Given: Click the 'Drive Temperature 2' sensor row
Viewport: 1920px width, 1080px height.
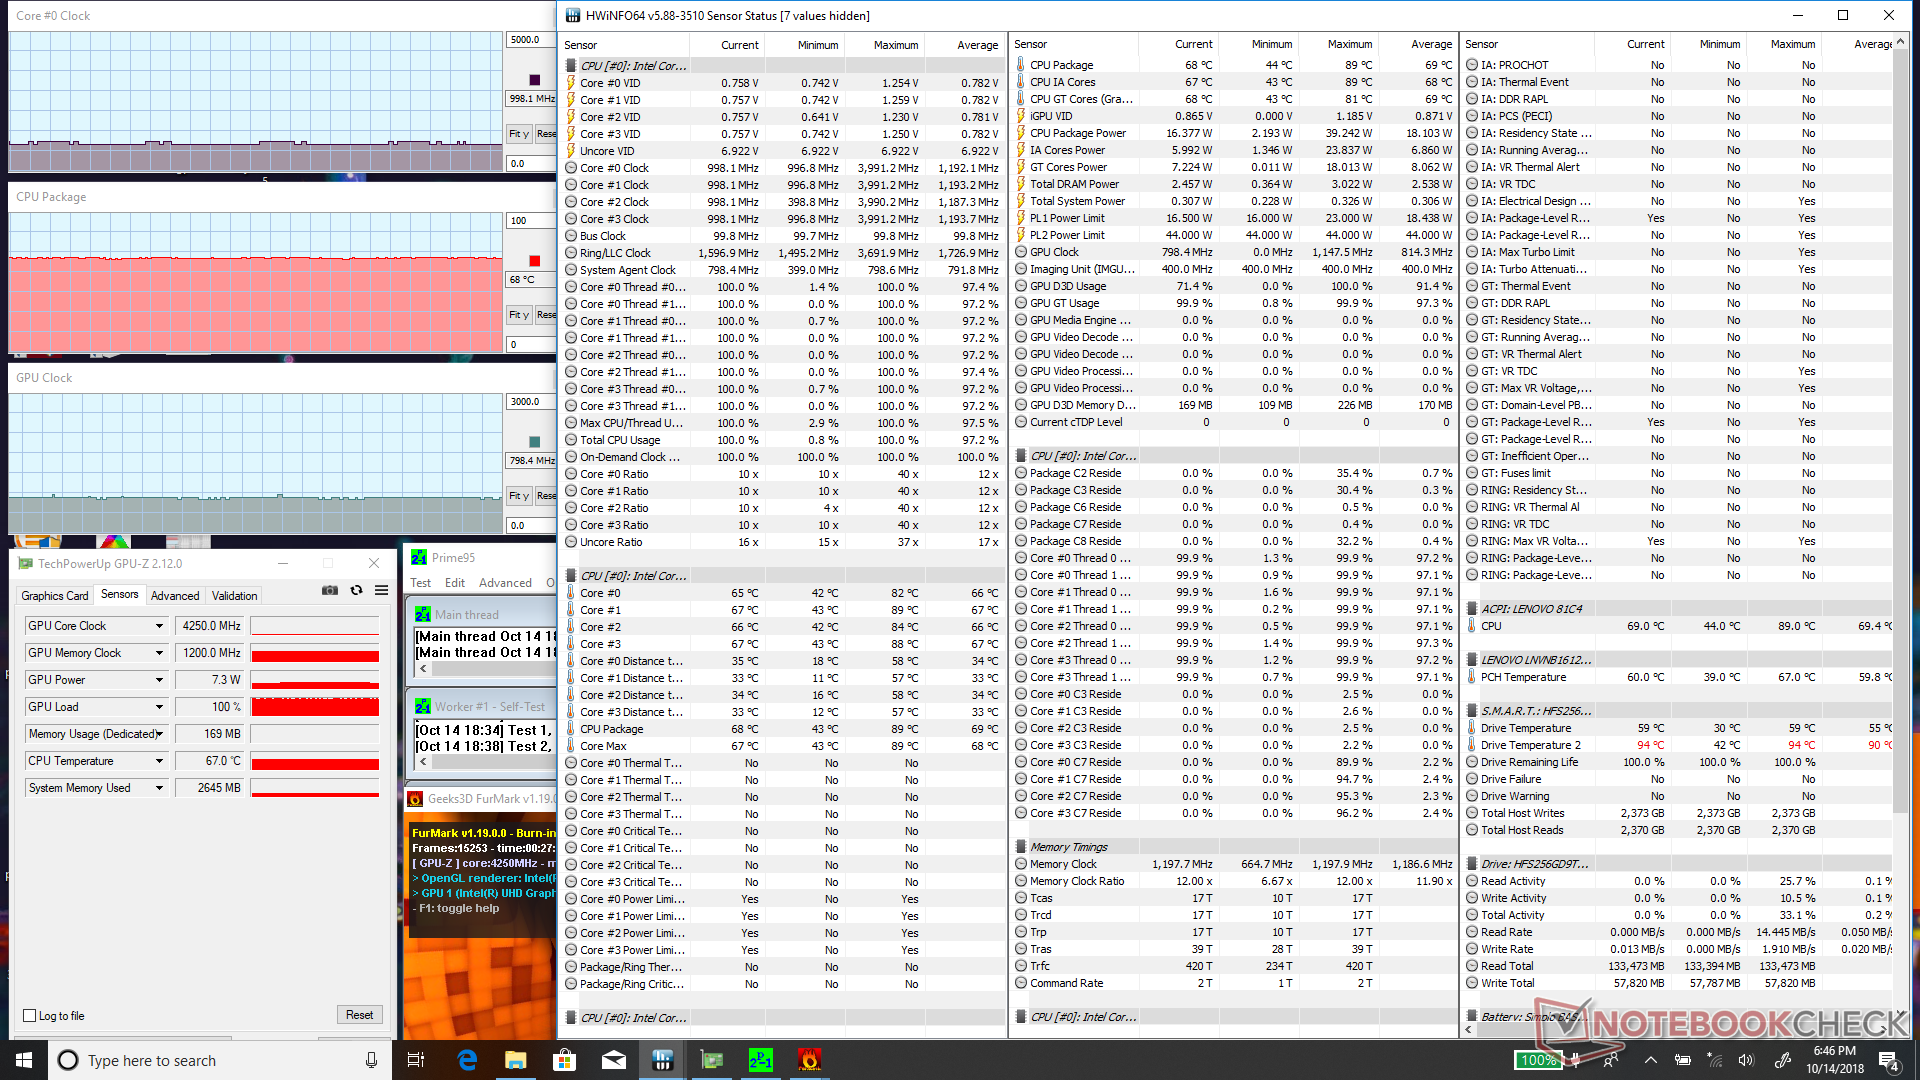Looking at the screenshot, I should [x=1678, y=745].
